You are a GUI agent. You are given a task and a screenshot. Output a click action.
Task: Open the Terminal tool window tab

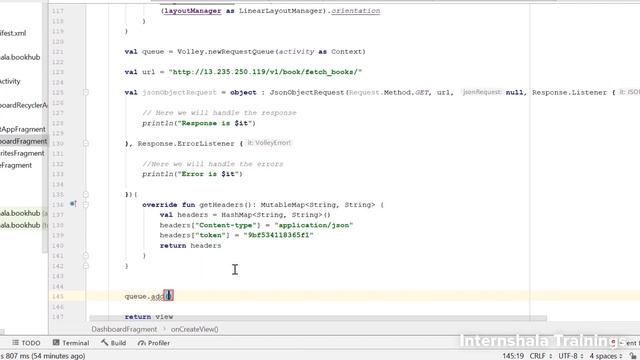tap(71, 343)
